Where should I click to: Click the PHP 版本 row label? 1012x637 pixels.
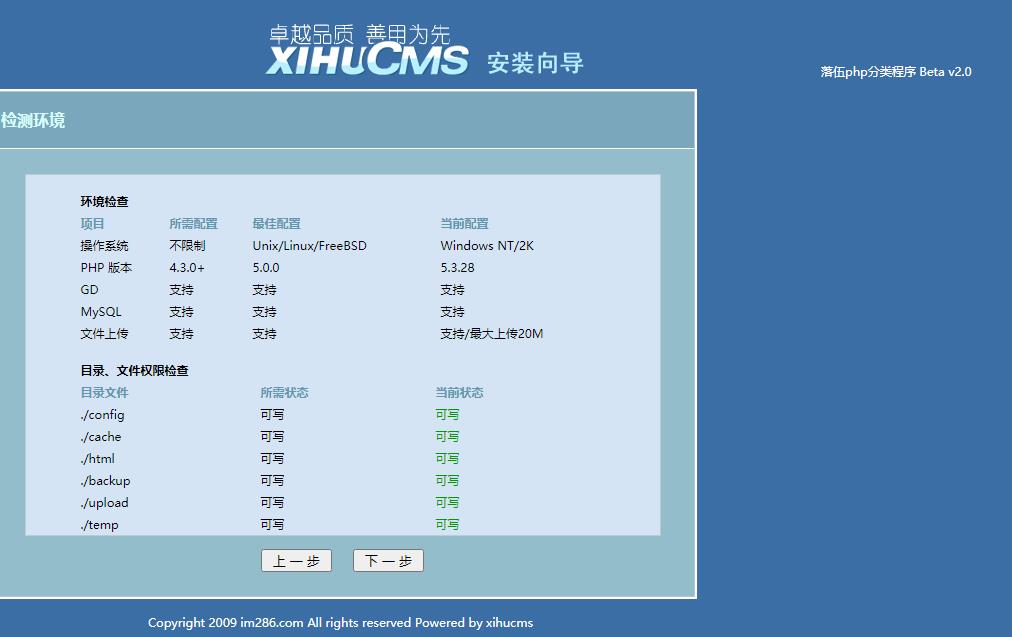point(106,268)
